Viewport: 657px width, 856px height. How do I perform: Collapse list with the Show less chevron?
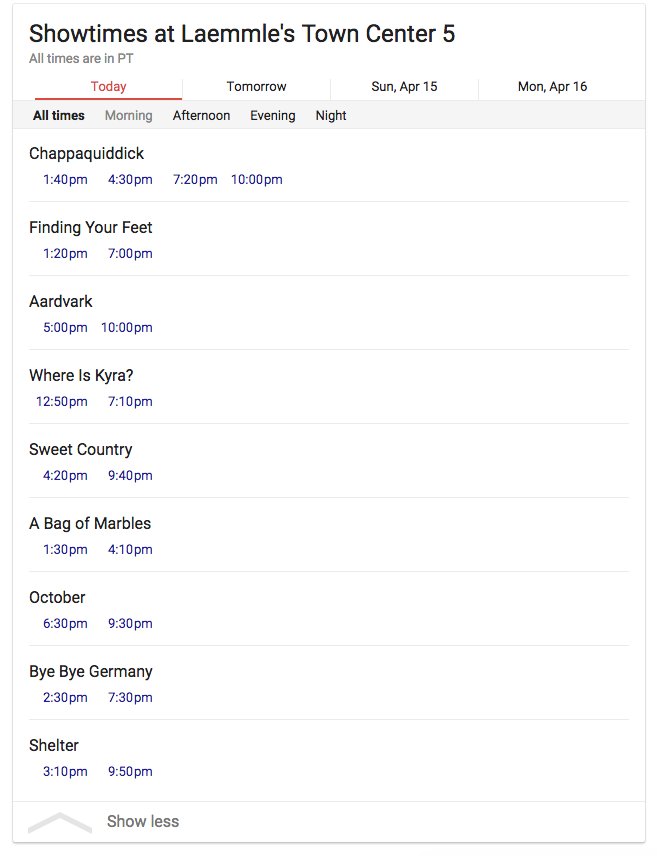pos(60,823)
